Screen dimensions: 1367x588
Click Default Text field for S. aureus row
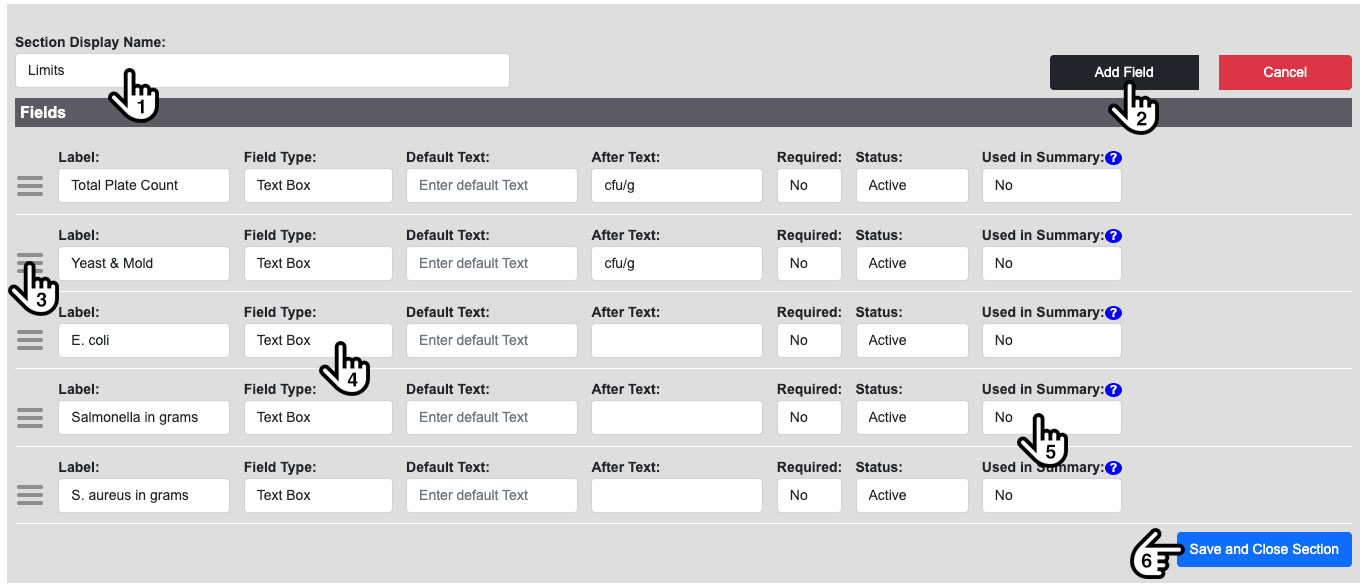click(491, 495)
